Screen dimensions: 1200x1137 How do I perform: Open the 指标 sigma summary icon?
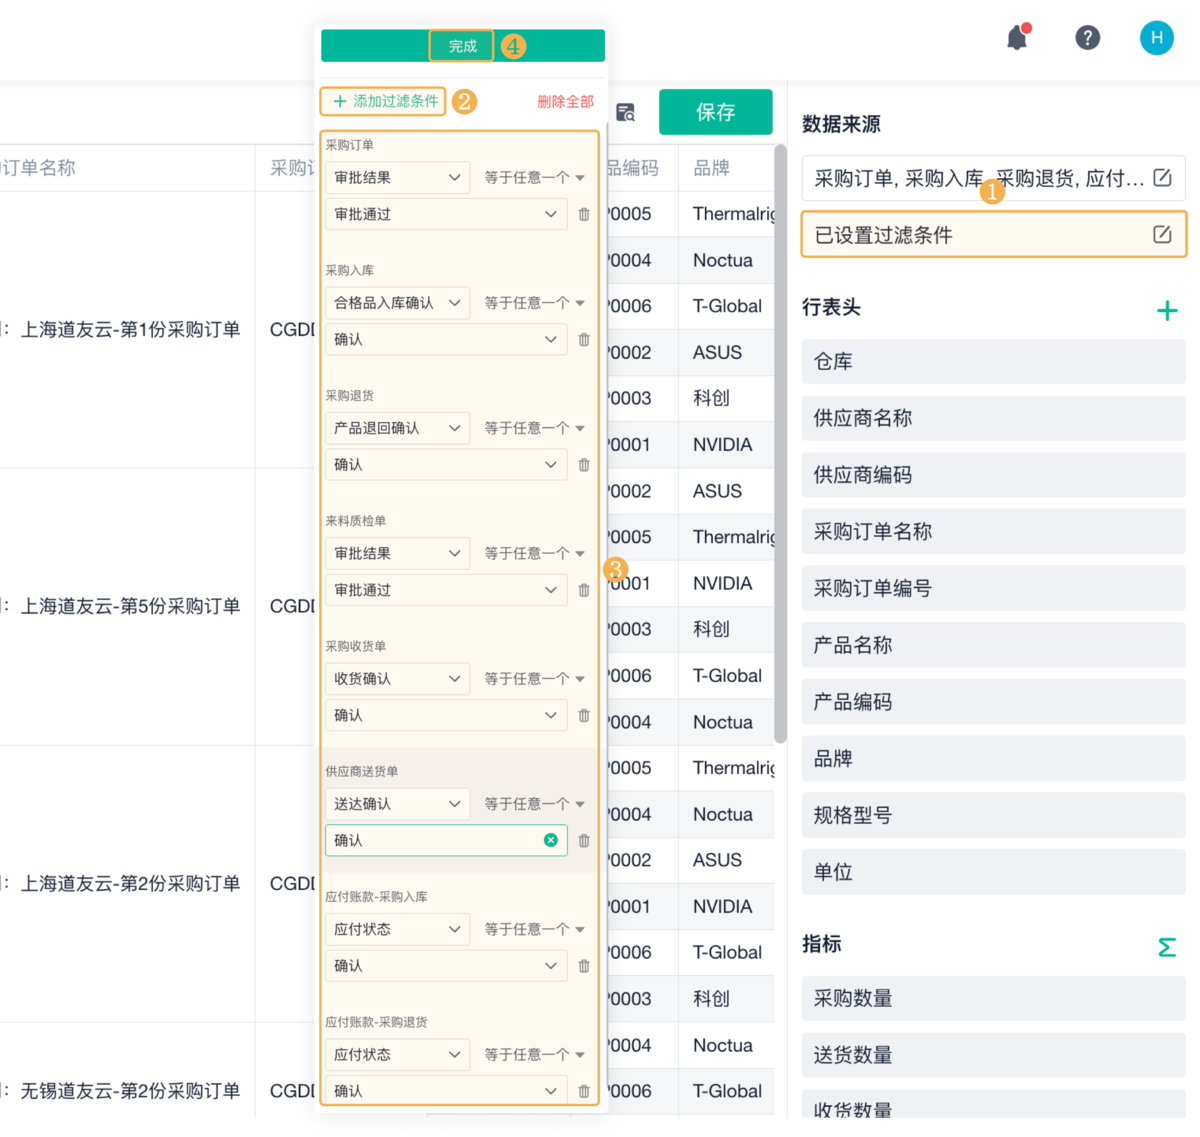point(1167,947)
